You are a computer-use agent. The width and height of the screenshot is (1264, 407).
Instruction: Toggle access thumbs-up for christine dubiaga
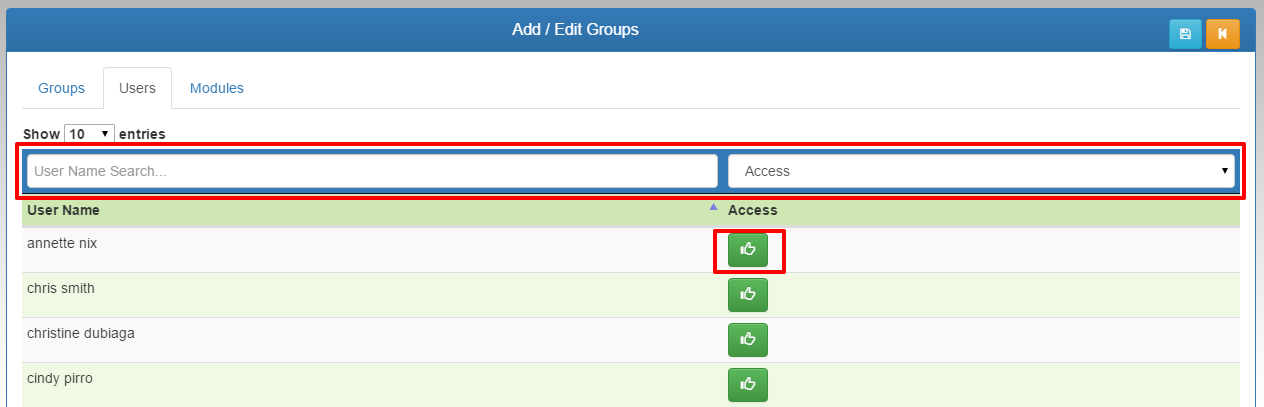click(748, 340)
